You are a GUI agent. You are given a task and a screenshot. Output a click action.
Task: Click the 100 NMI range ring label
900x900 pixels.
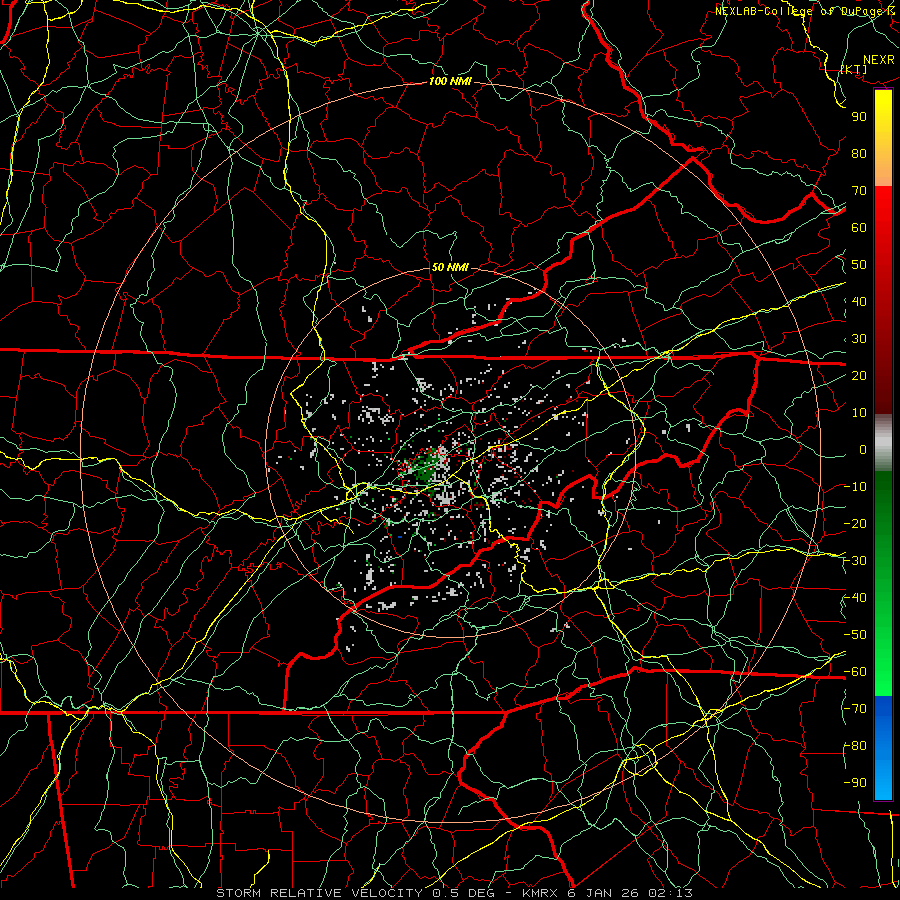click(450, 82)
